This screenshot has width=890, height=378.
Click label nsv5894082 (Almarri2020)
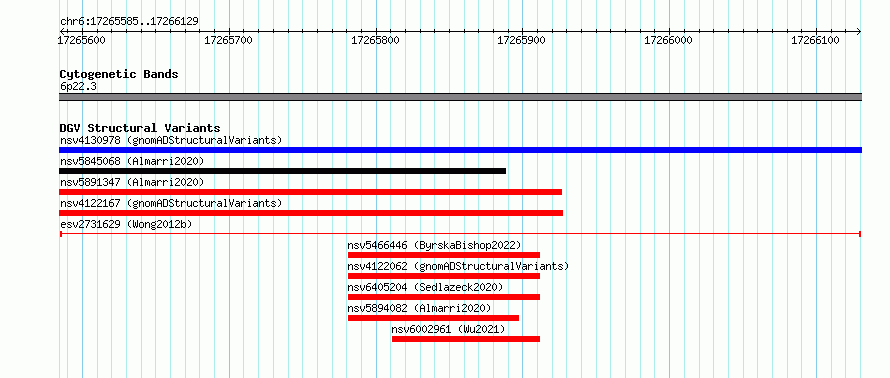pos(419,308)
